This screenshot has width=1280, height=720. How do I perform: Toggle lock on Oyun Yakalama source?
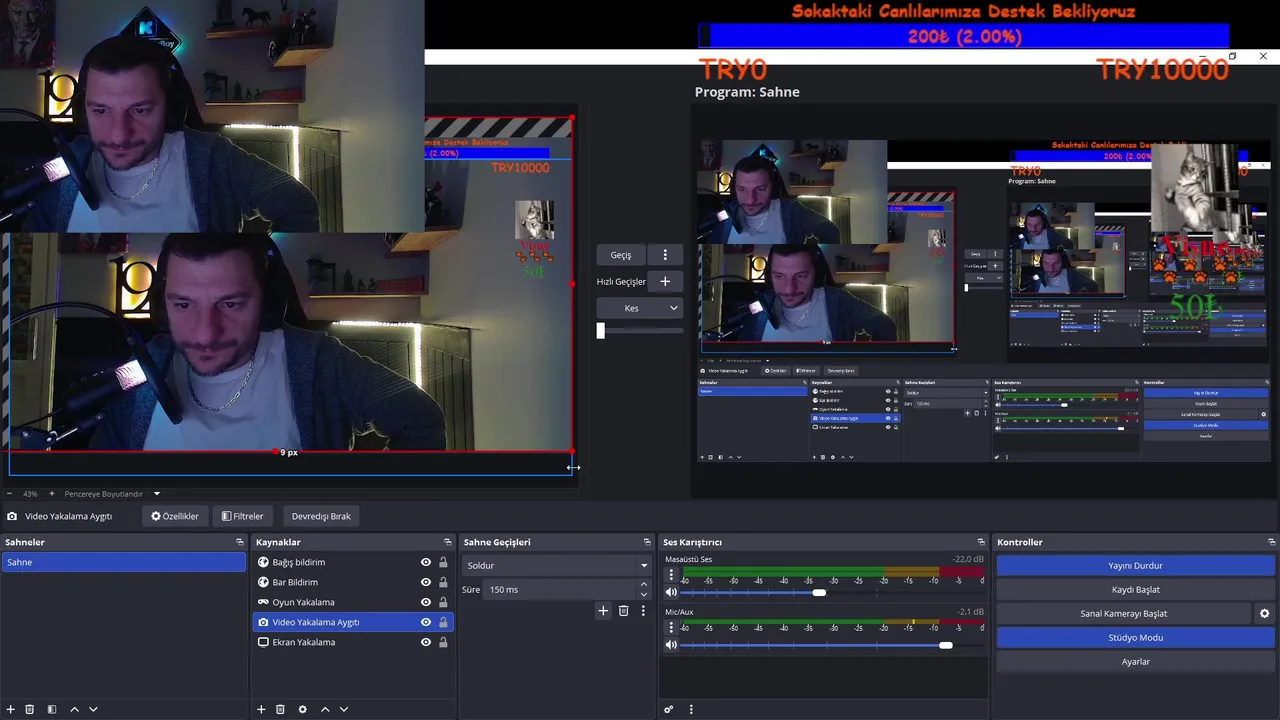[443, 602]
